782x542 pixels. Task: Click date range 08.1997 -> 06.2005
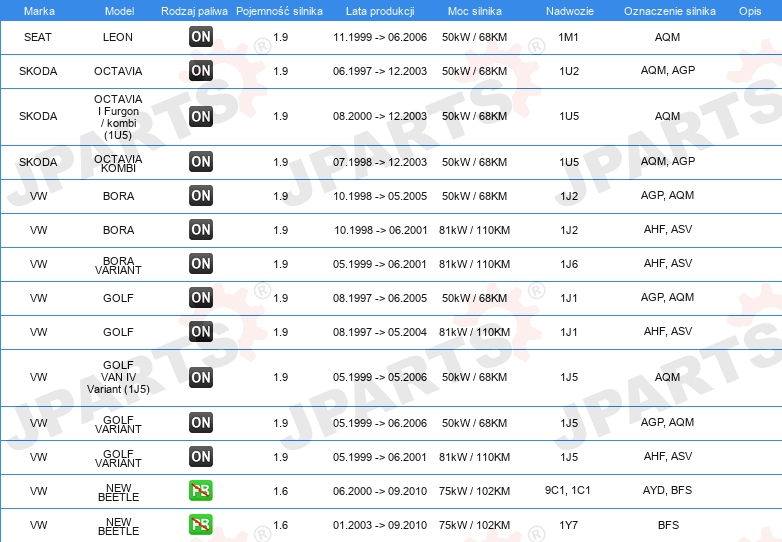coord(380,298)
